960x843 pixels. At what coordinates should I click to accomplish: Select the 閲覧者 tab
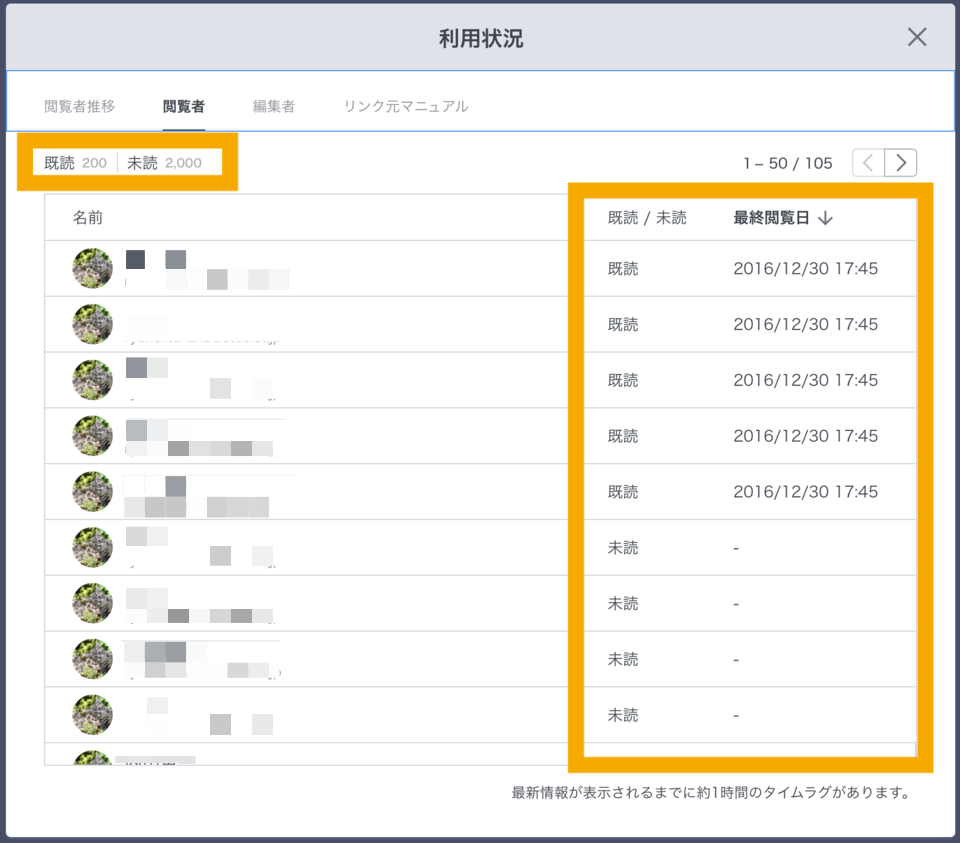tap(184, 106)
